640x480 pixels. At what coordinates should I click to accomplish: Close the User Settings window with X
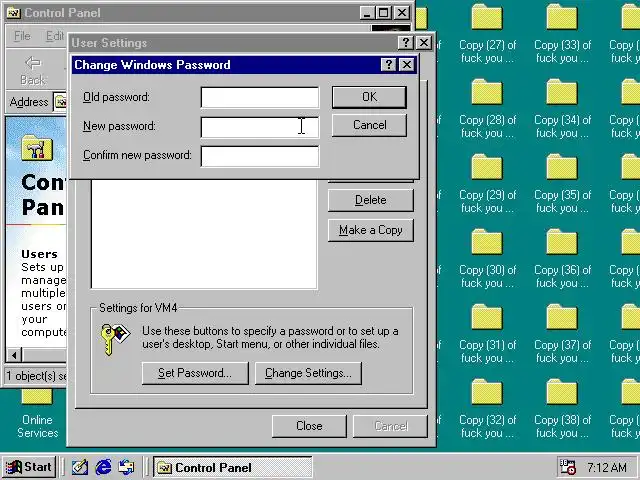(424, 42)
